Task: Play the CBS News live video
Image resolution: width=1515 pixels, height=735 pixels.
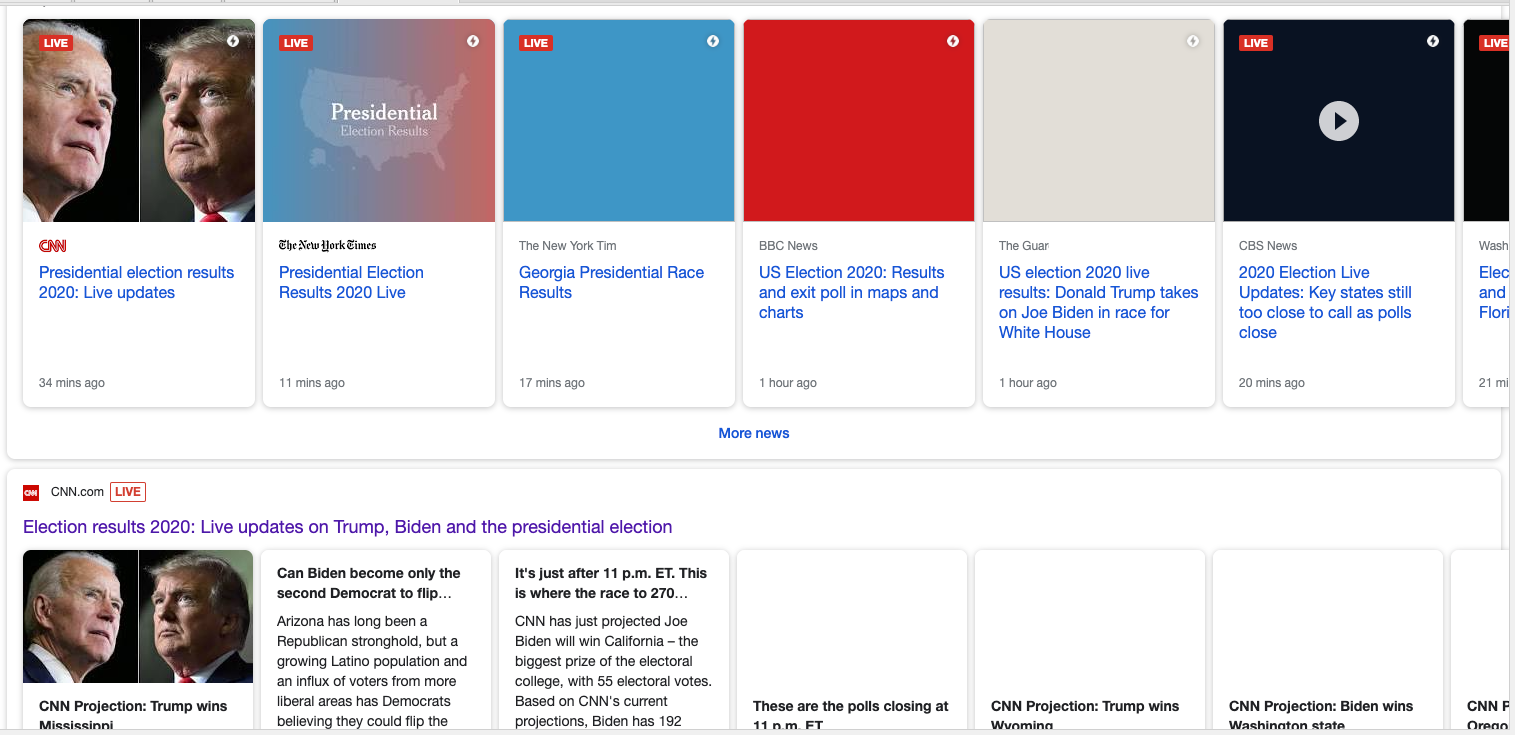Action: [1338, 121]
